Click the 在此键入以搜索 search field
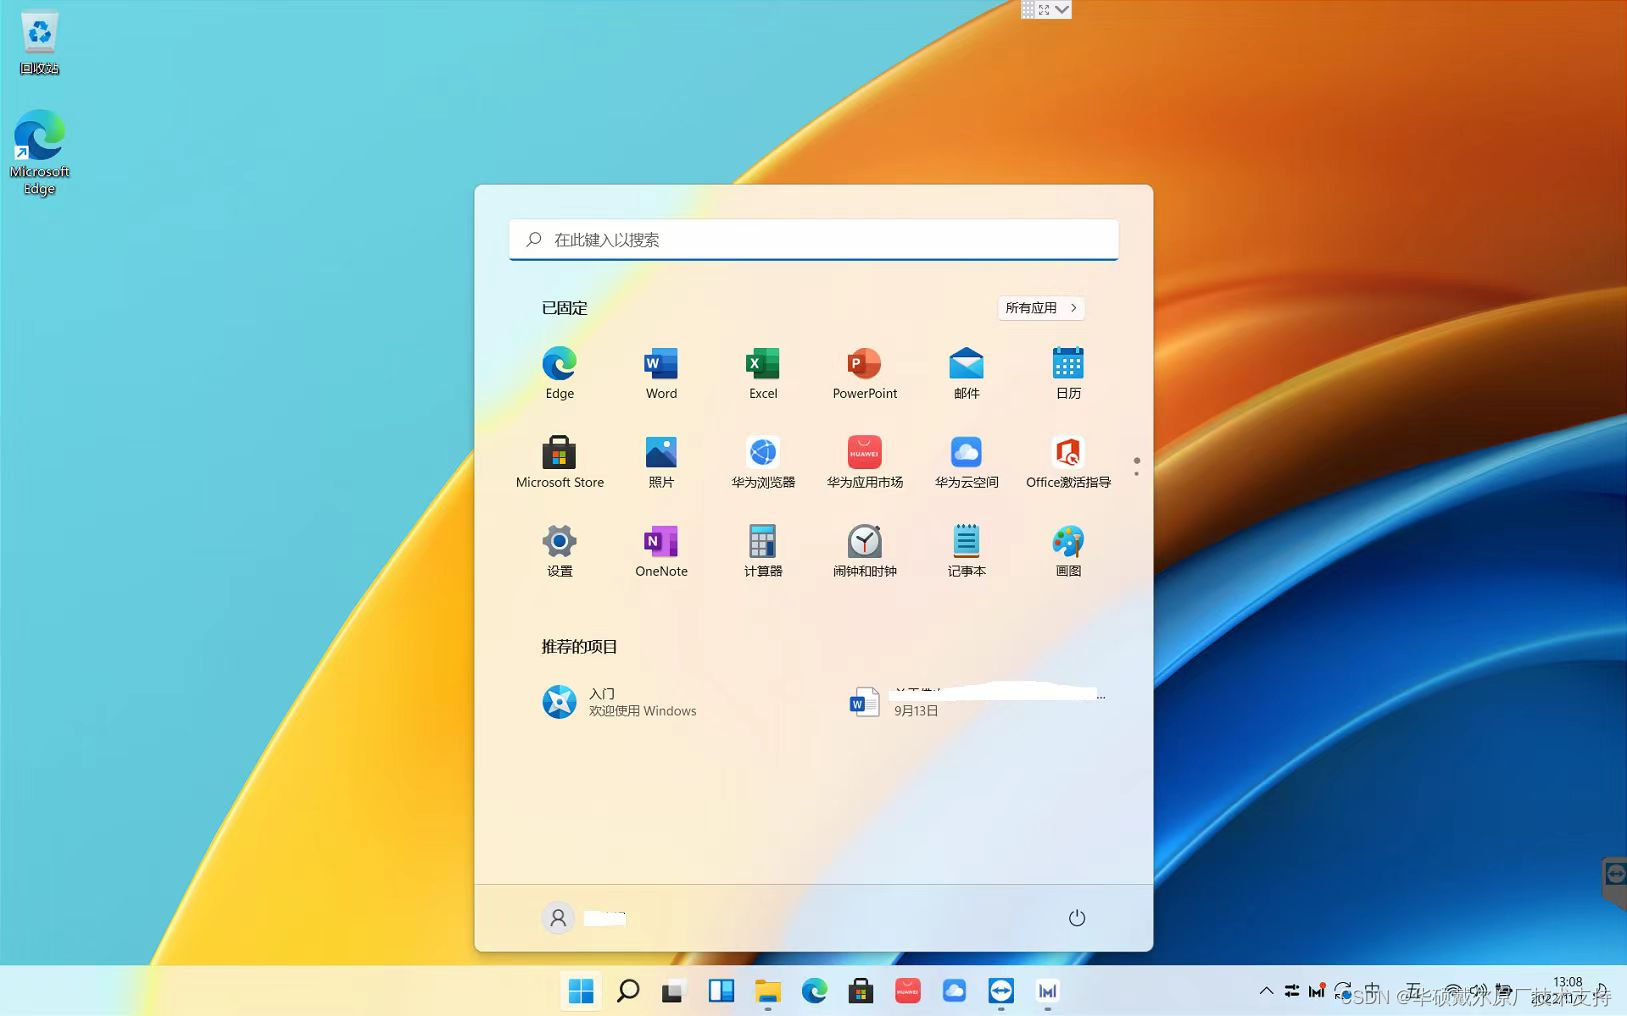The width and height of the screenshot is (1627, 1016). point(813,240)
